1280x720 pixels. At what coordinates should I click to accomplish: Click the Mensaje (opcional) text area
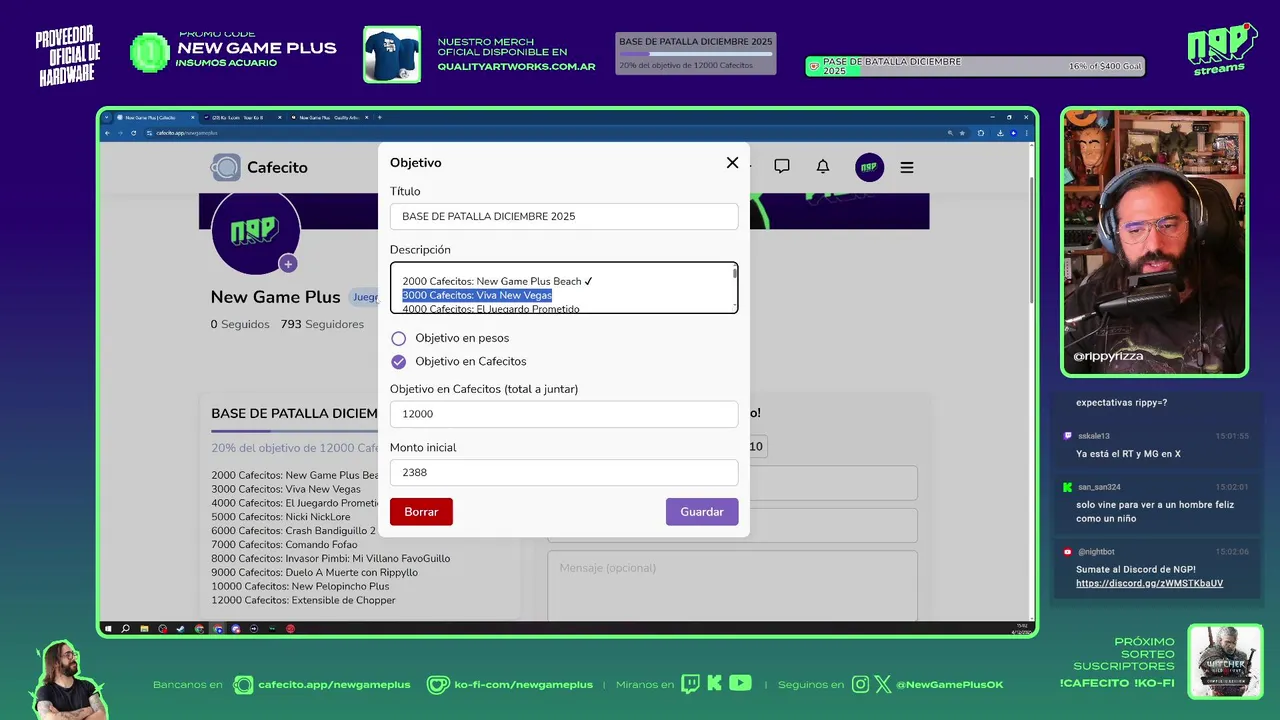(732, 586)
